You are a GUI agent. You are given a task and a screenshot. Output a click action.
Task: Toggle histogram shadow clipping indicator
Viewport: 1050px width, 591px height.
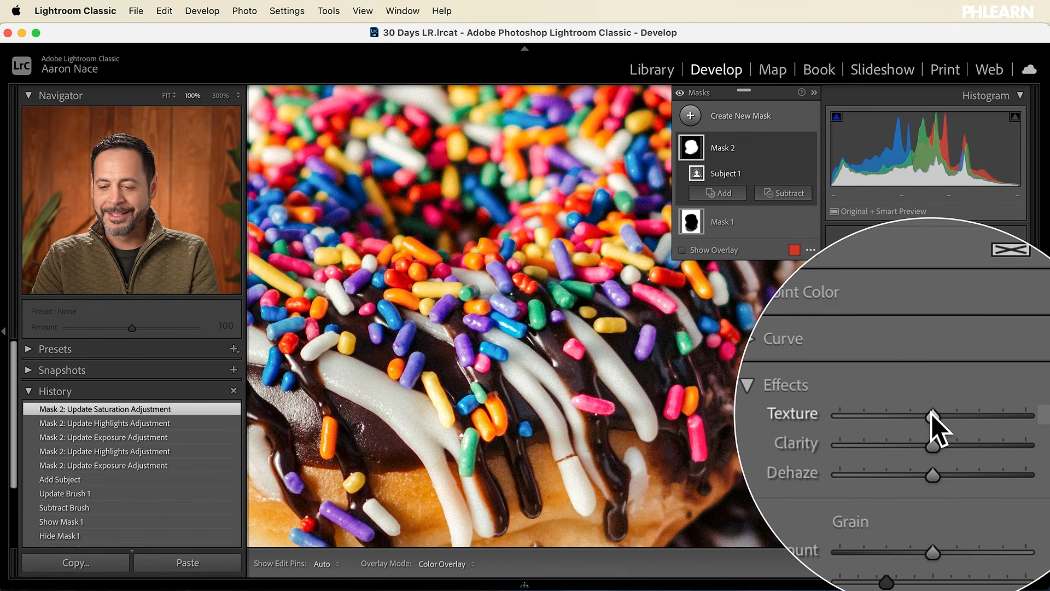[x=836, y=116]
